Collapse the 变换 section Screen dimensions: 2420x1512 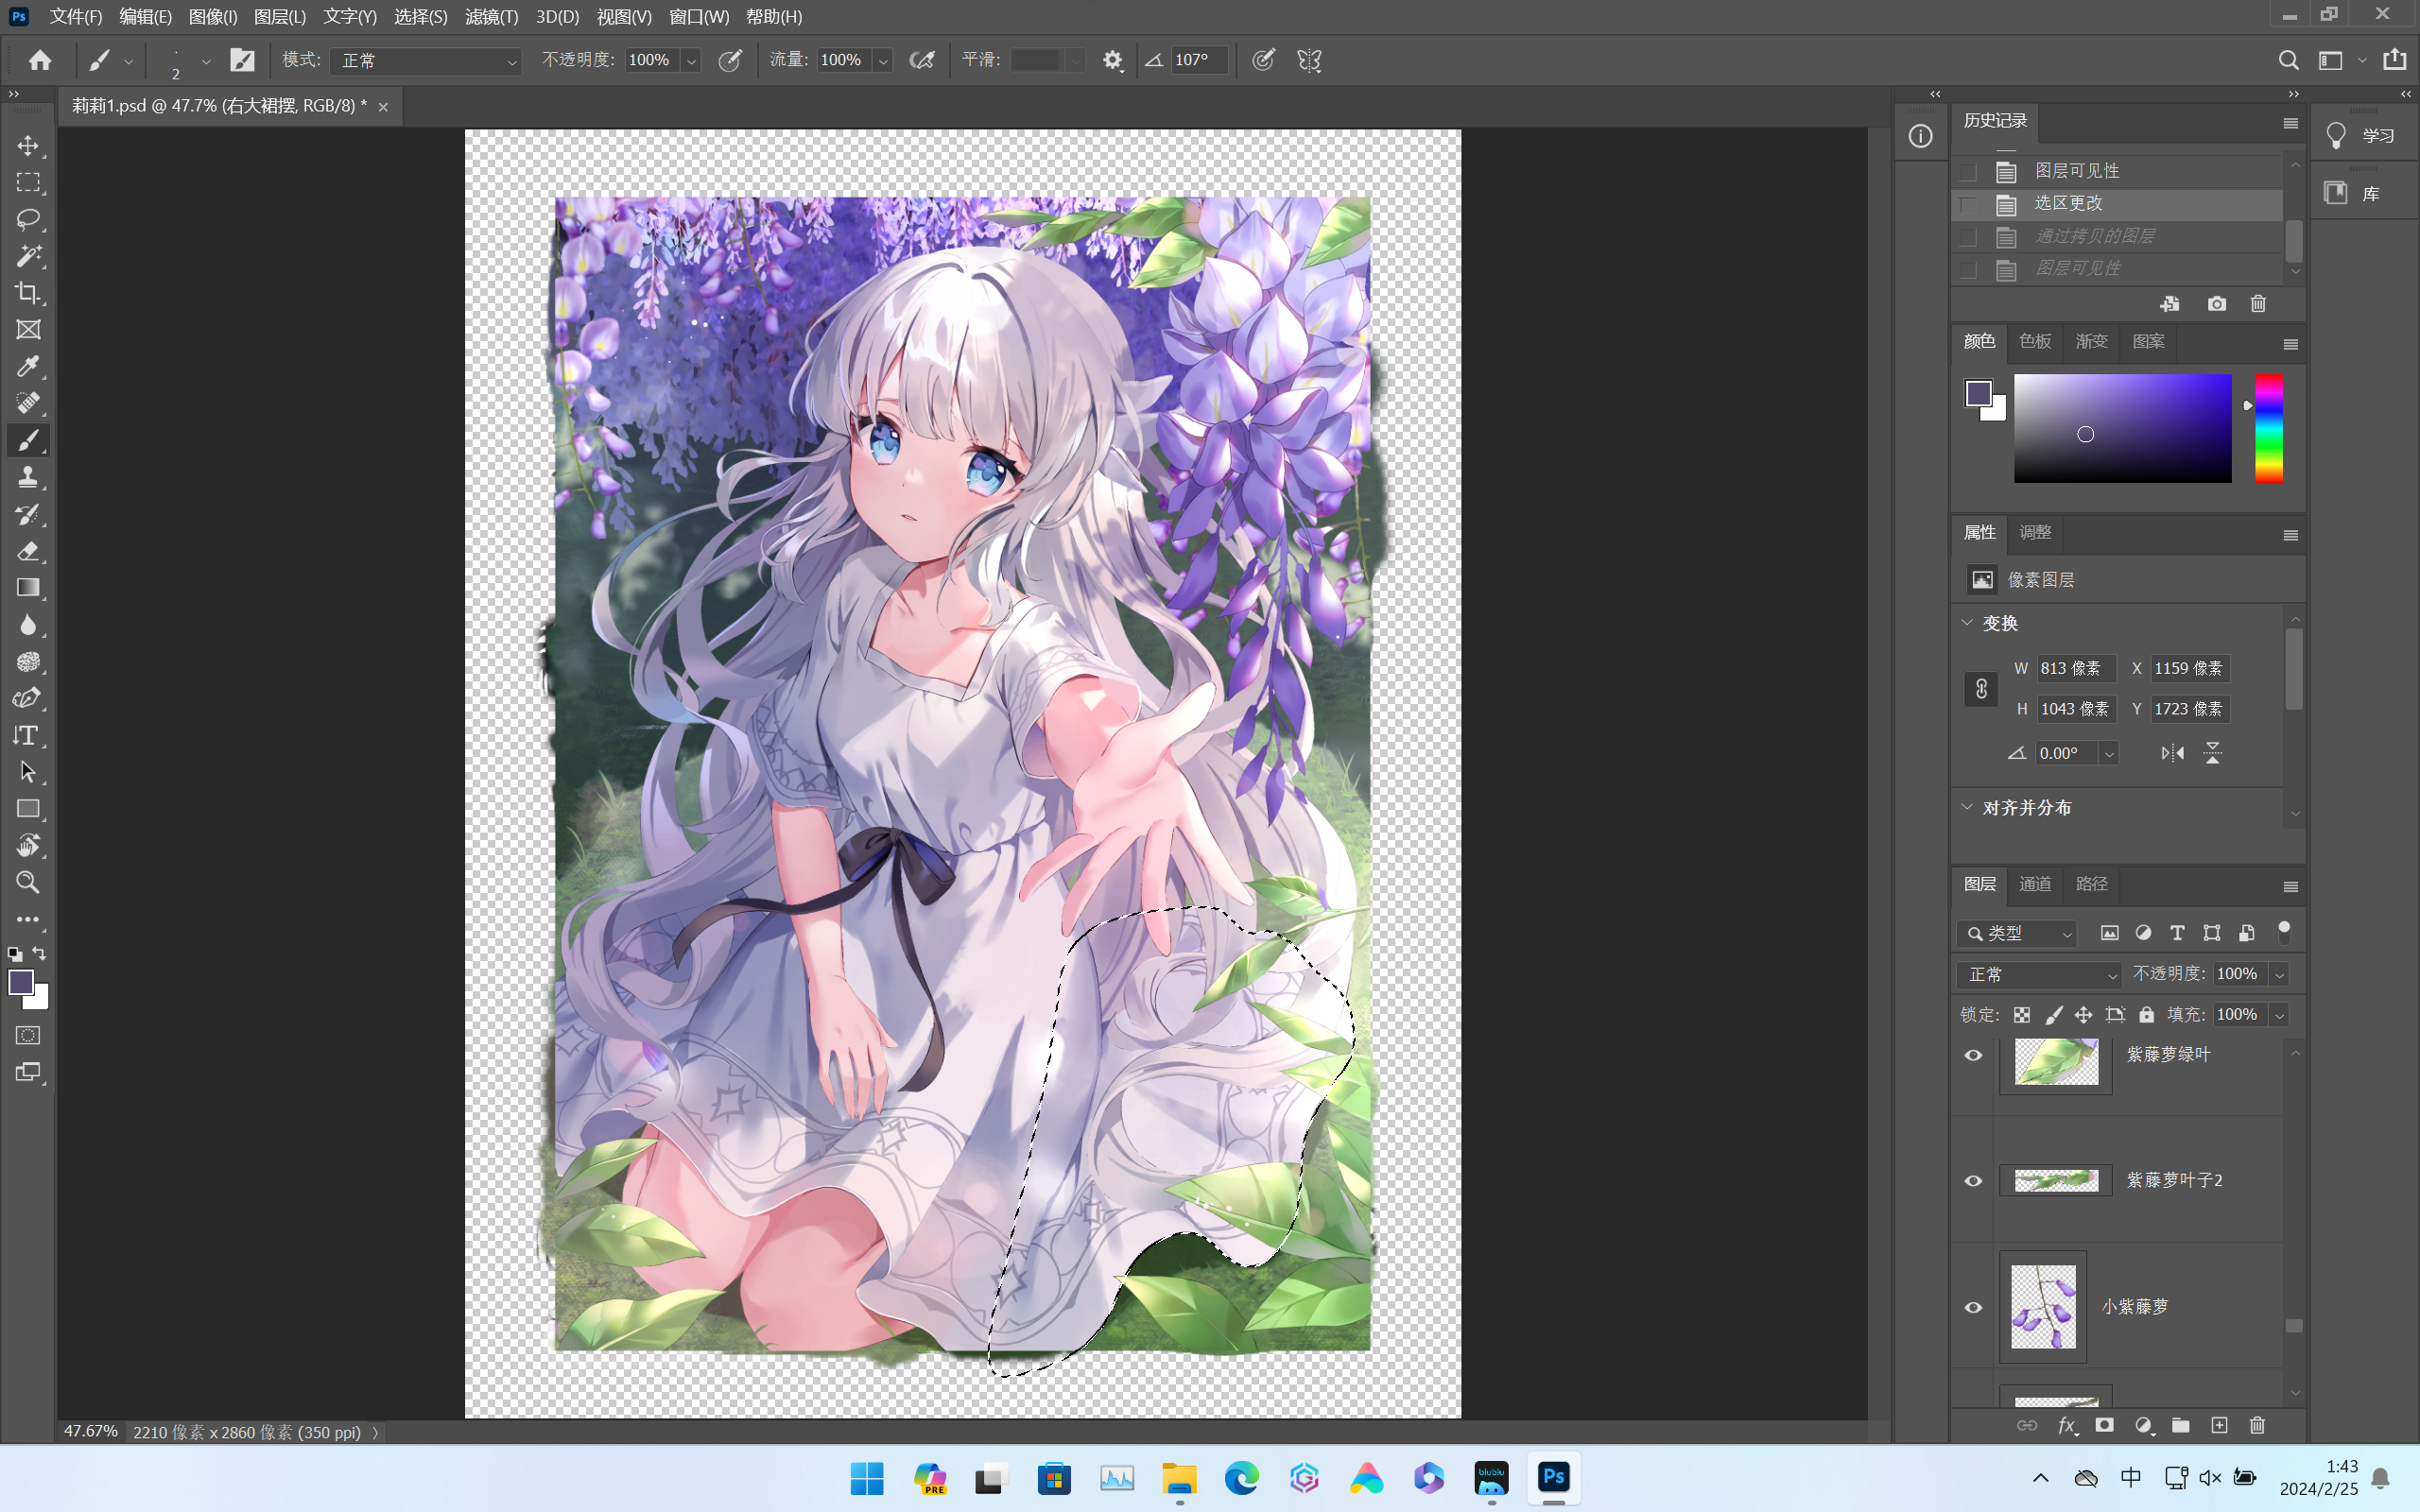[1967, 623]
